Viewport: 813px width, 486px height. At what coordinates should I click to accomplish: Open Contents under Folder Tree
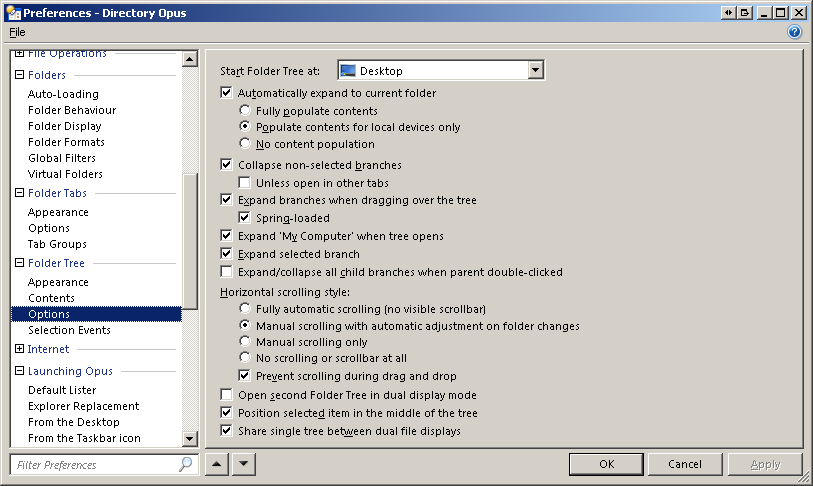[x=51, y=298]
